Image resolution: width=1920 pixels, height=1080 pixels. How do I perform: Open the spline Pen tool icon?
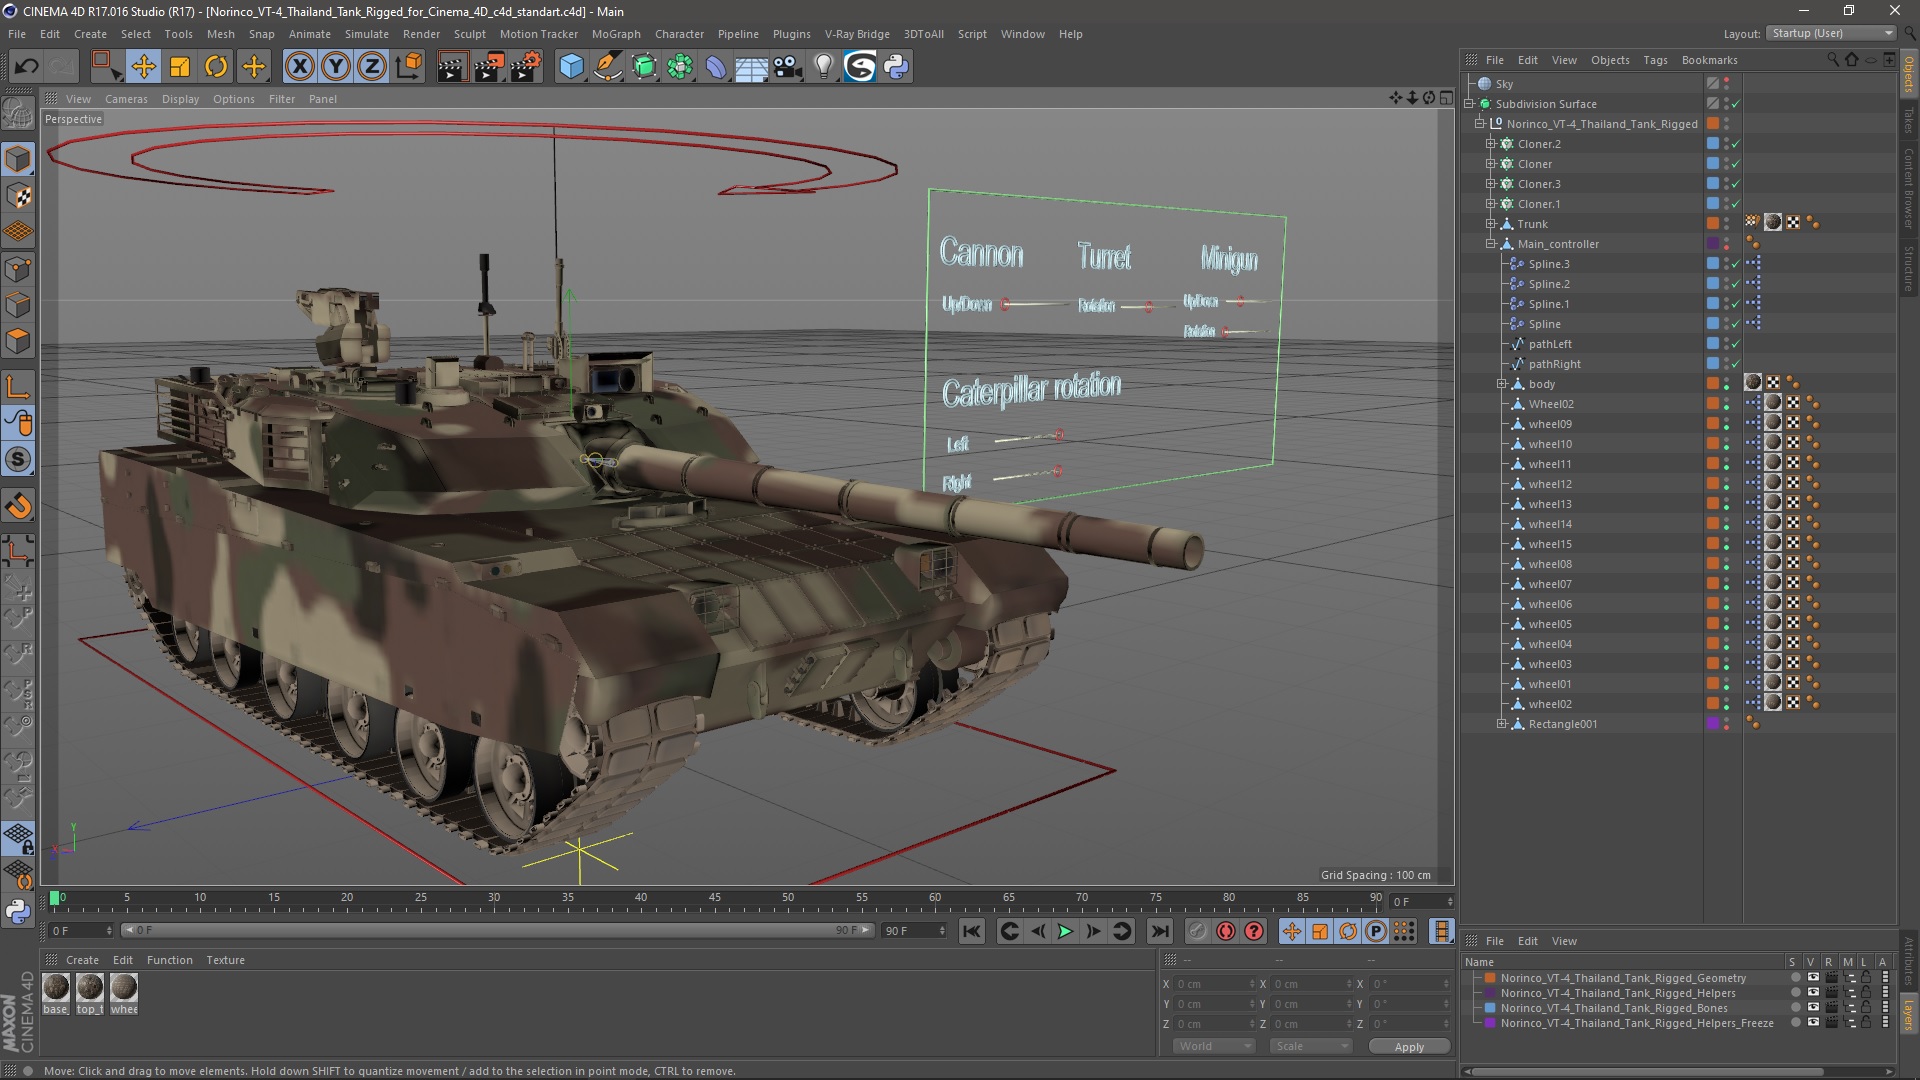pos(607,67)
